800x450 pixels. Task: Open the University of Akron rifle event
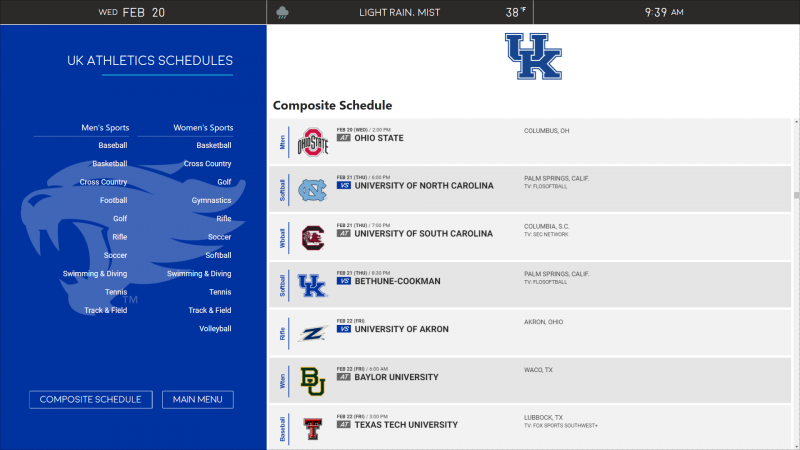tap(530, 333)
